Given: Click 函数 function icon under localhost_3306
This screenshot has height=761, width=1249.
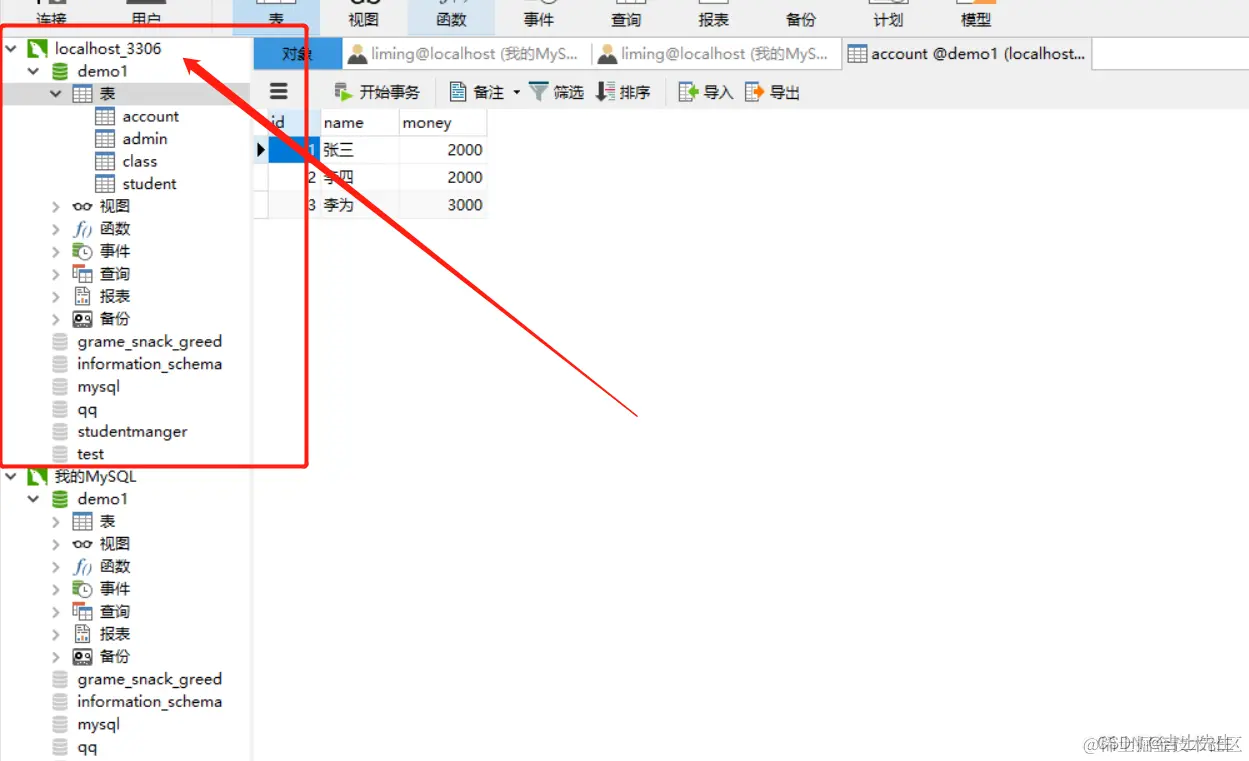Looking at the screenshot, I should coord(83,229).
